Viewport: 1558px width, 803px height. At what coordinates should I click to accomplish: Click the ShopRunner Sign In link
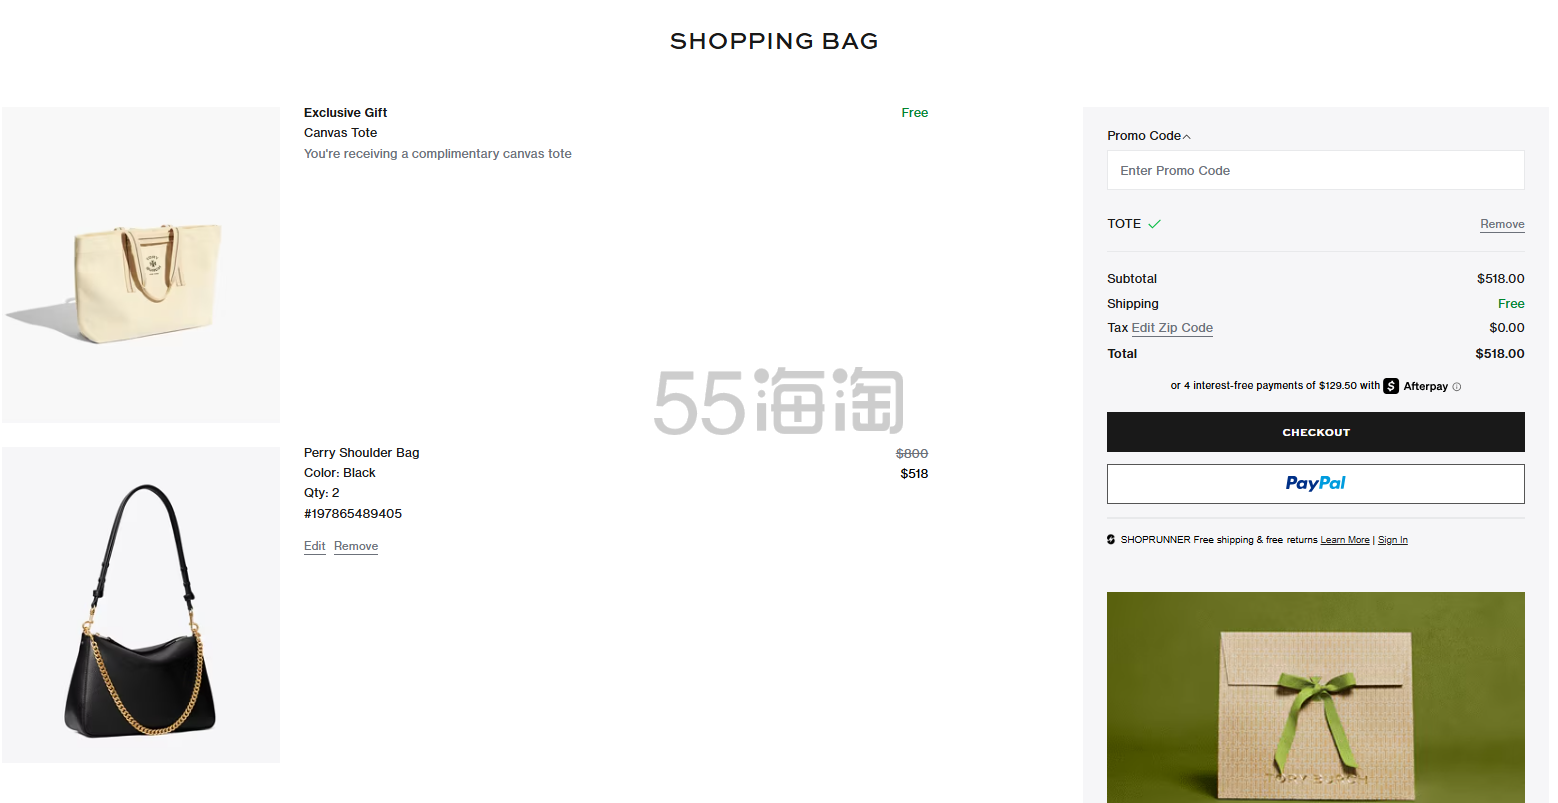click(1392, 540)
